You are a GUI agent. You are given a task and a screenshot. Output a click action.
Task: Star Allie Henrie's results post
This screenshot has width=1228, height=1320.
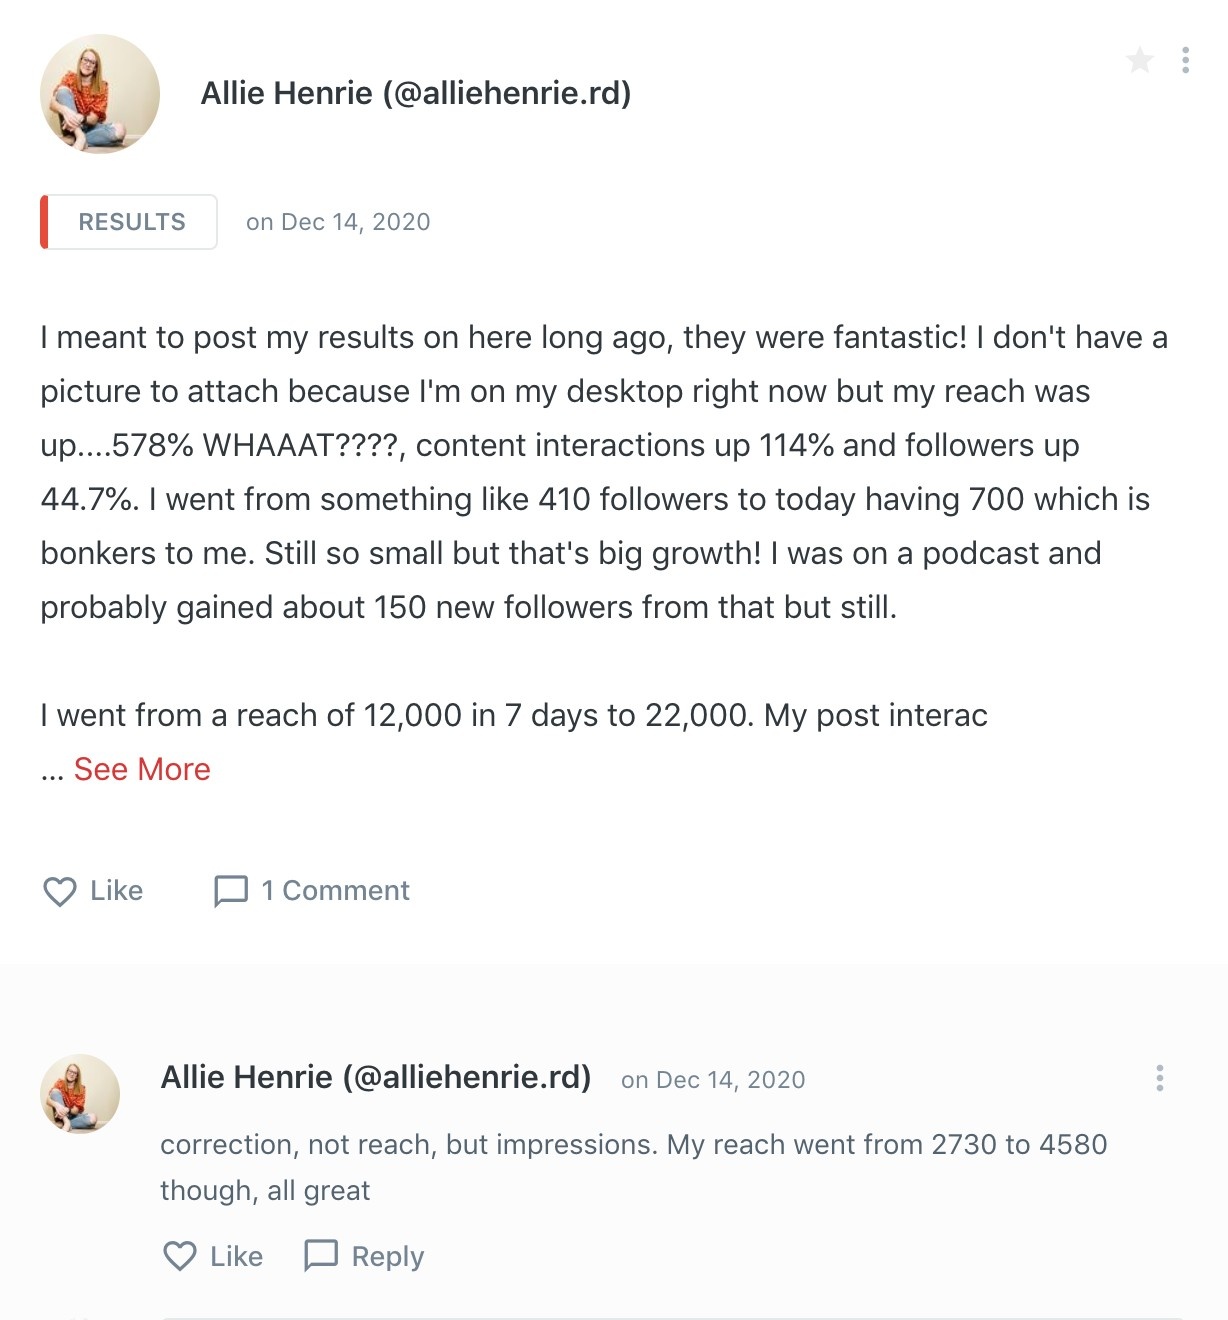tap(1139, 61)
